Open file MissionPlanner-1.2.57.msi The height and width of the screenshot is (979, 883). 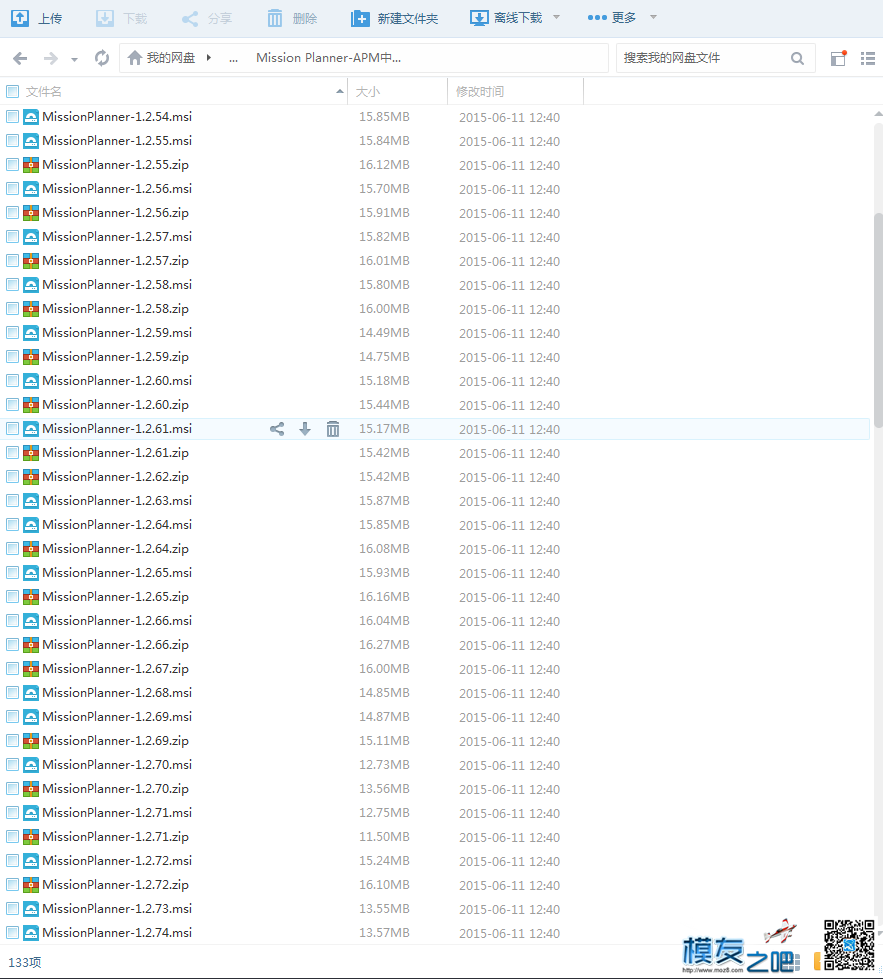[117, 237]
